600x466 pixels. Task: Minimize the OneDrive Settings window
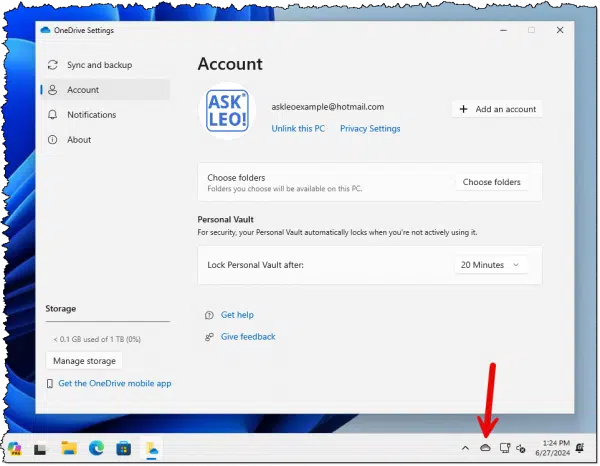[504, 30]
